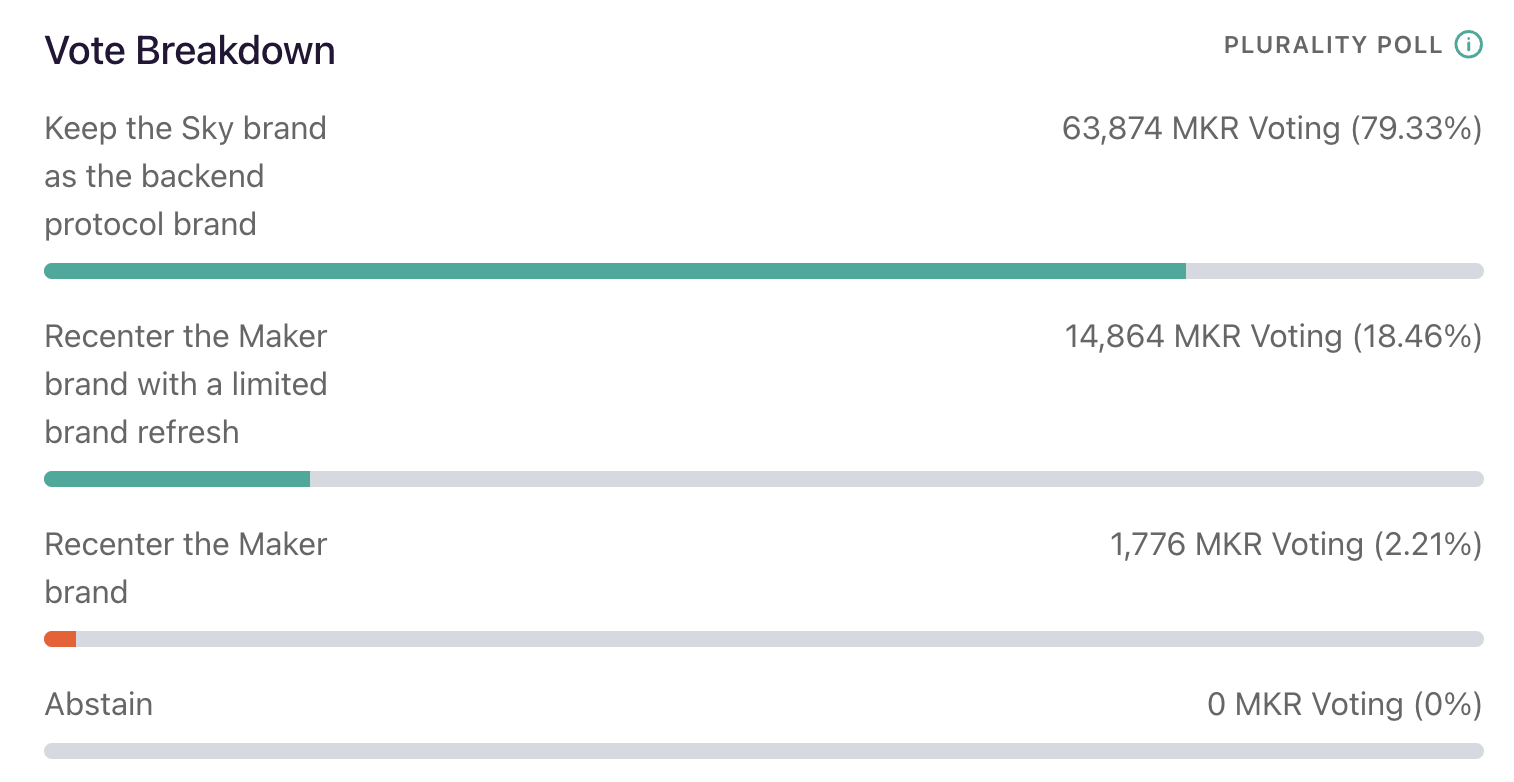1514x782 pixels.
Task: Click the empty Abstain progress bar
Action: click(x=764, y=751)
